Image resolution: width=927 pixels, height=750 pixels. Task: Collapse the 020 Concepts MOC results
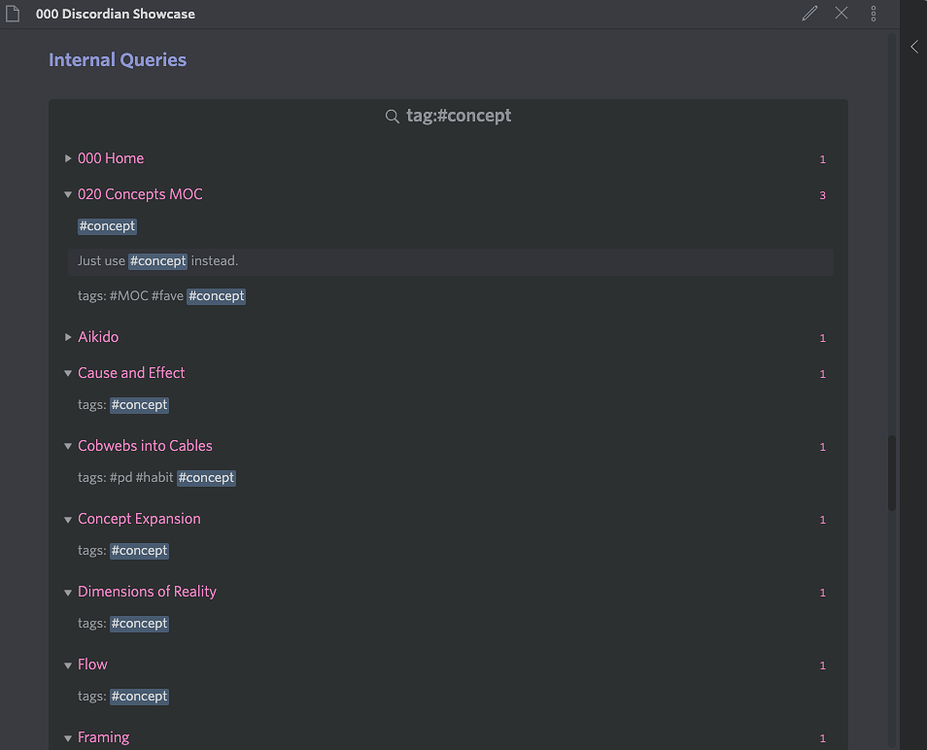click(67, 195)
